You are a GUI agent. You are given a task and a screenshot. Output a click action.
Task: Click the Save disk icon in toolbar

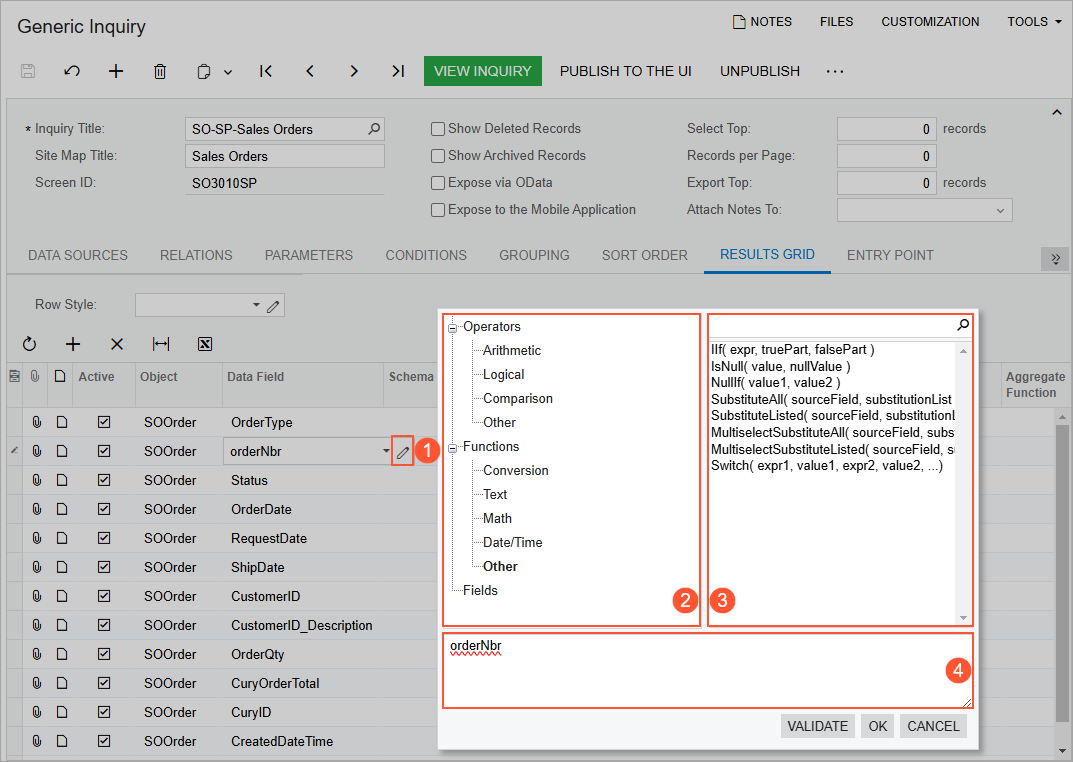coord(28,71)
